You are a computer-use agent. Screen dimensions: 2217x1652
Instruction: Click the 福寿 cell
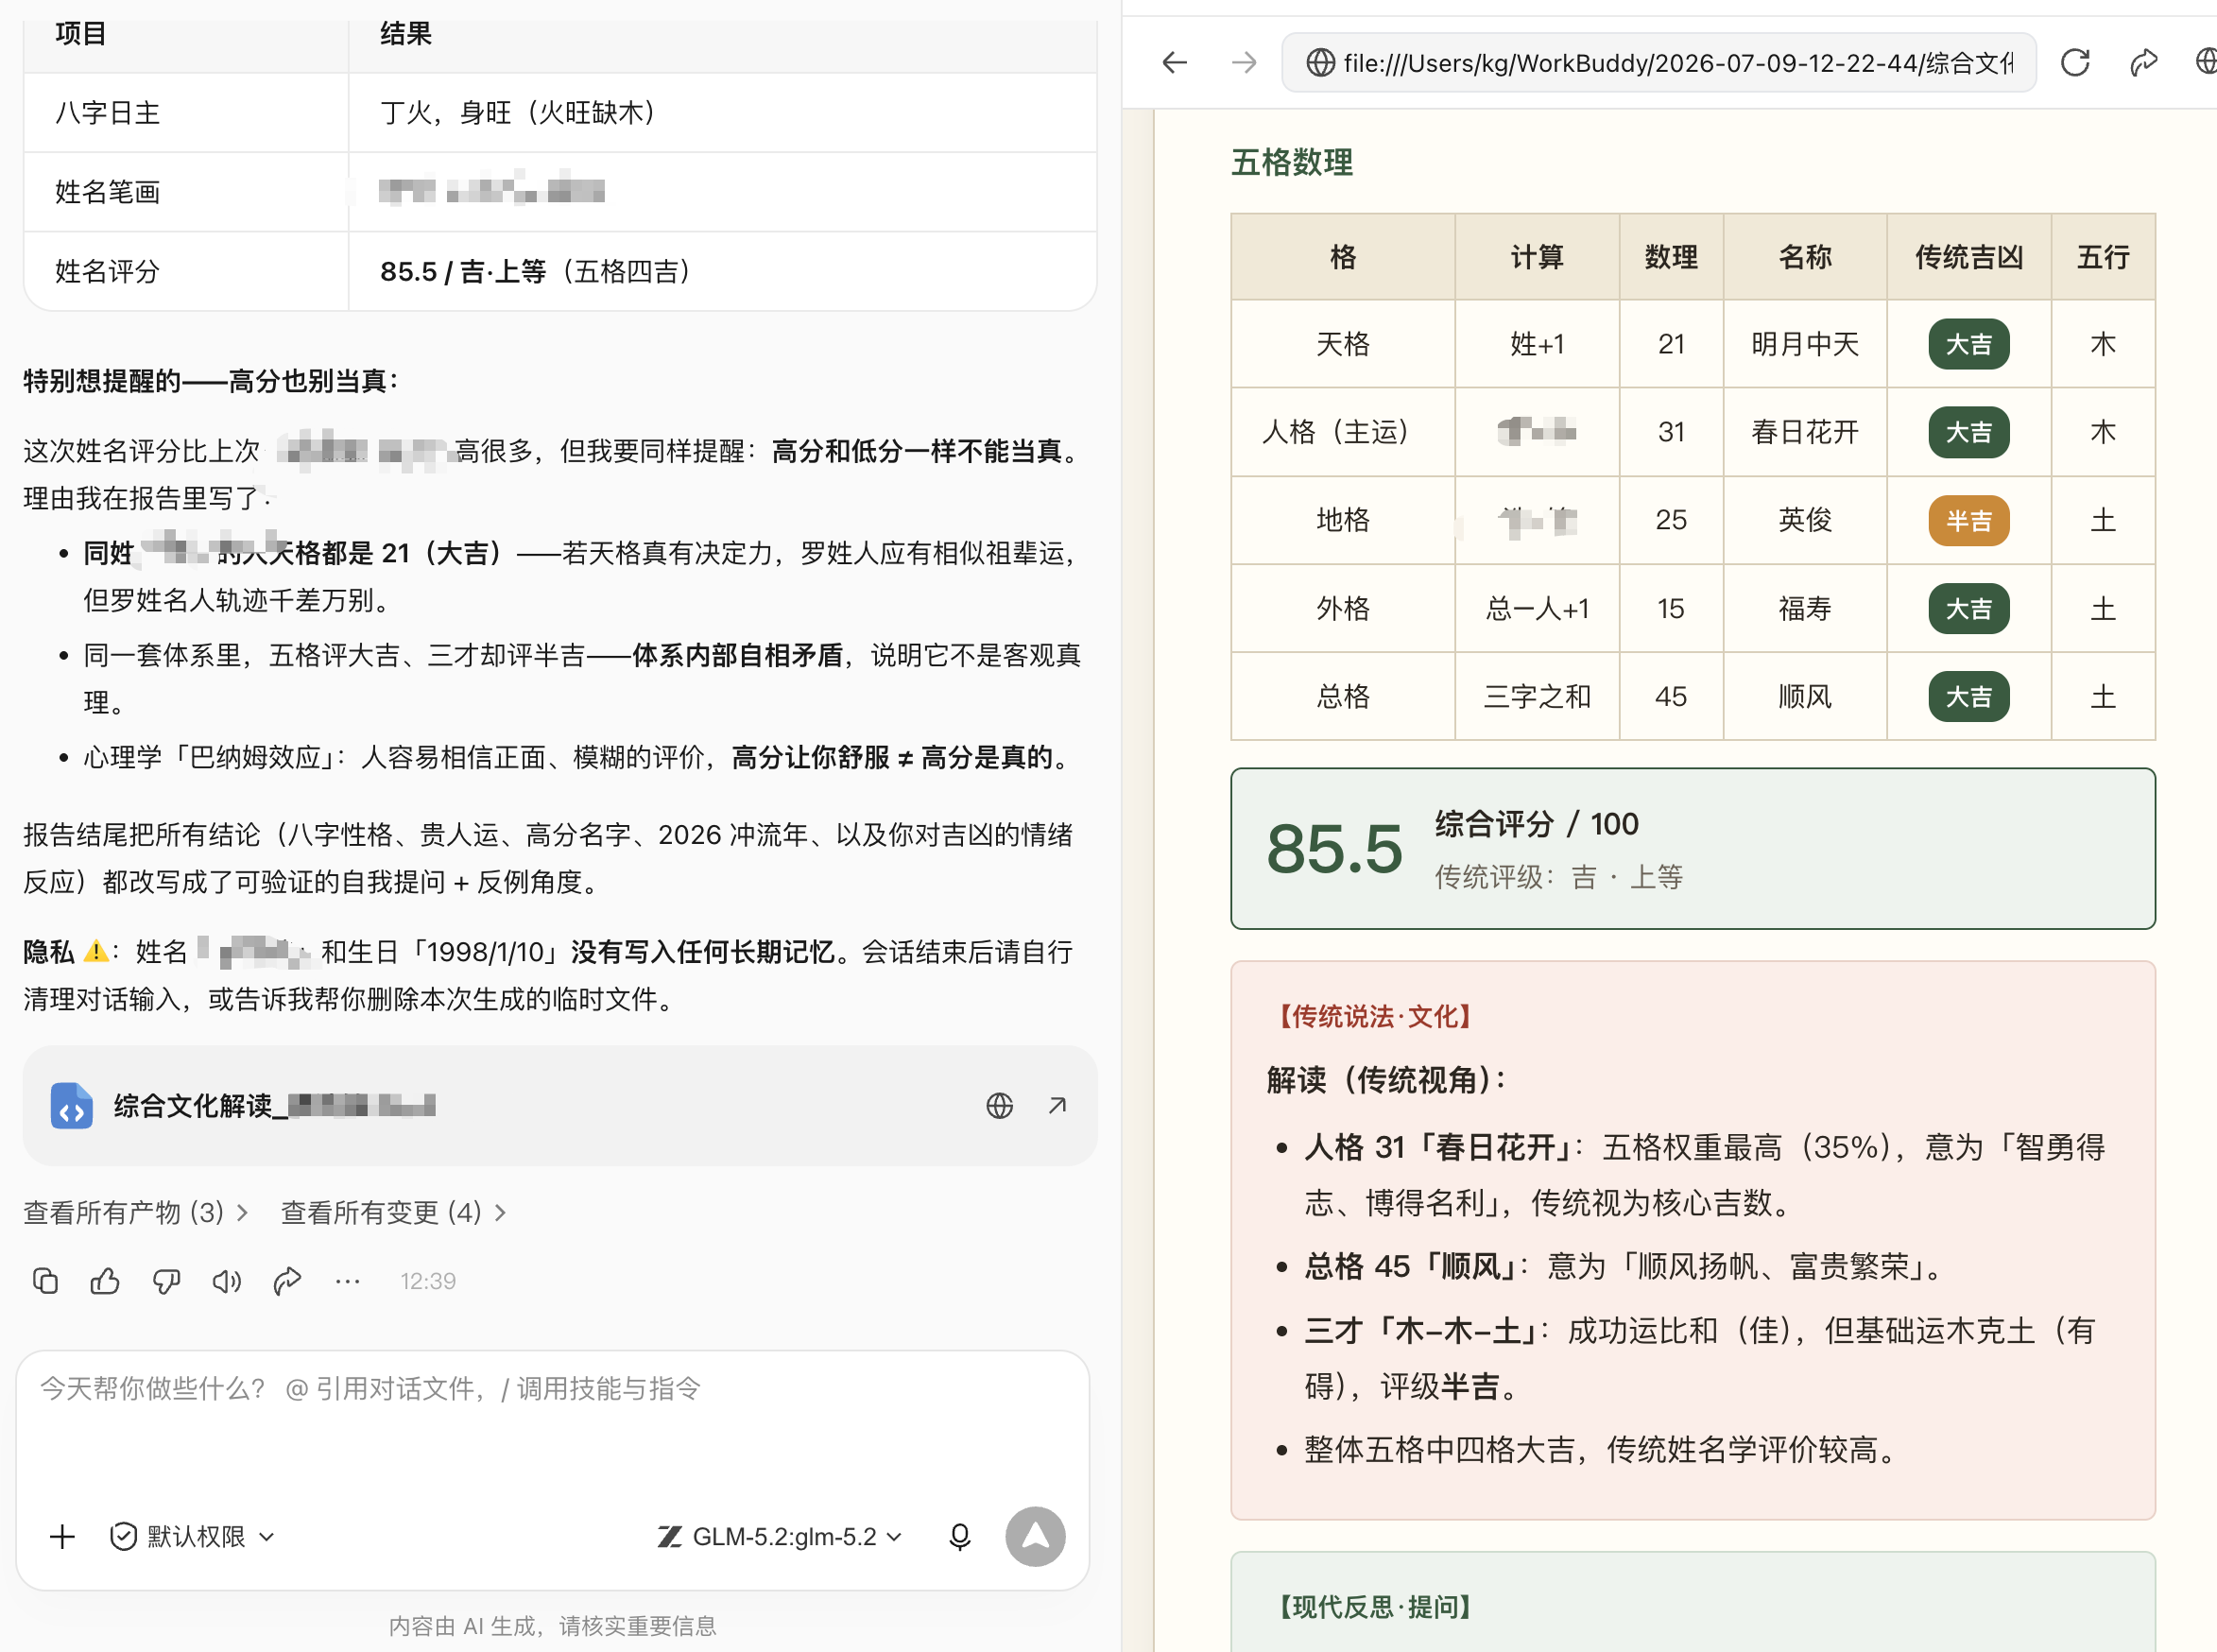pyautogui.click(x=1804, y=608)
